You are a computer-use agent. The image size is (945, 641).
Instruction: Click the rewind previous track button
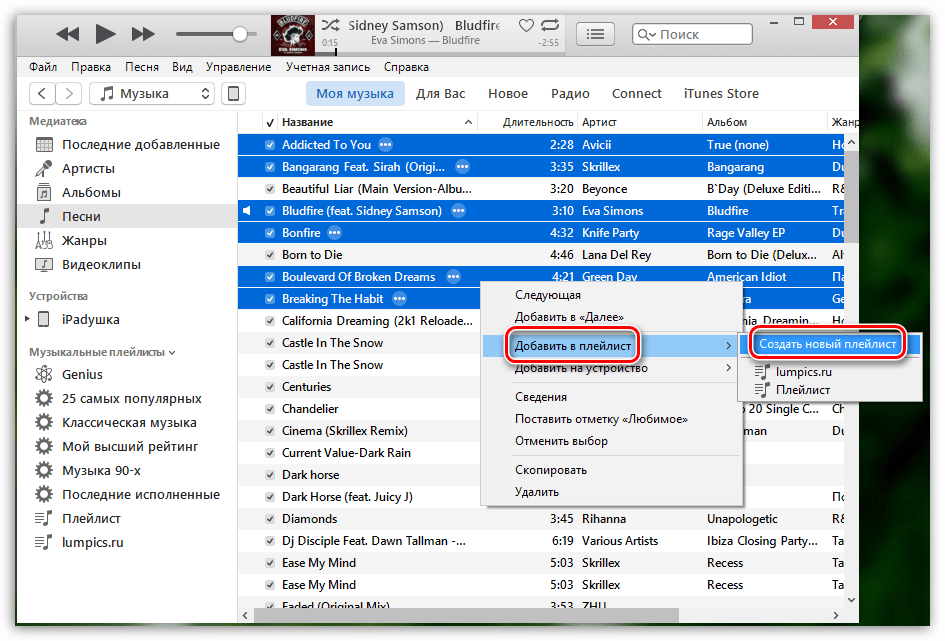[67, 34]
